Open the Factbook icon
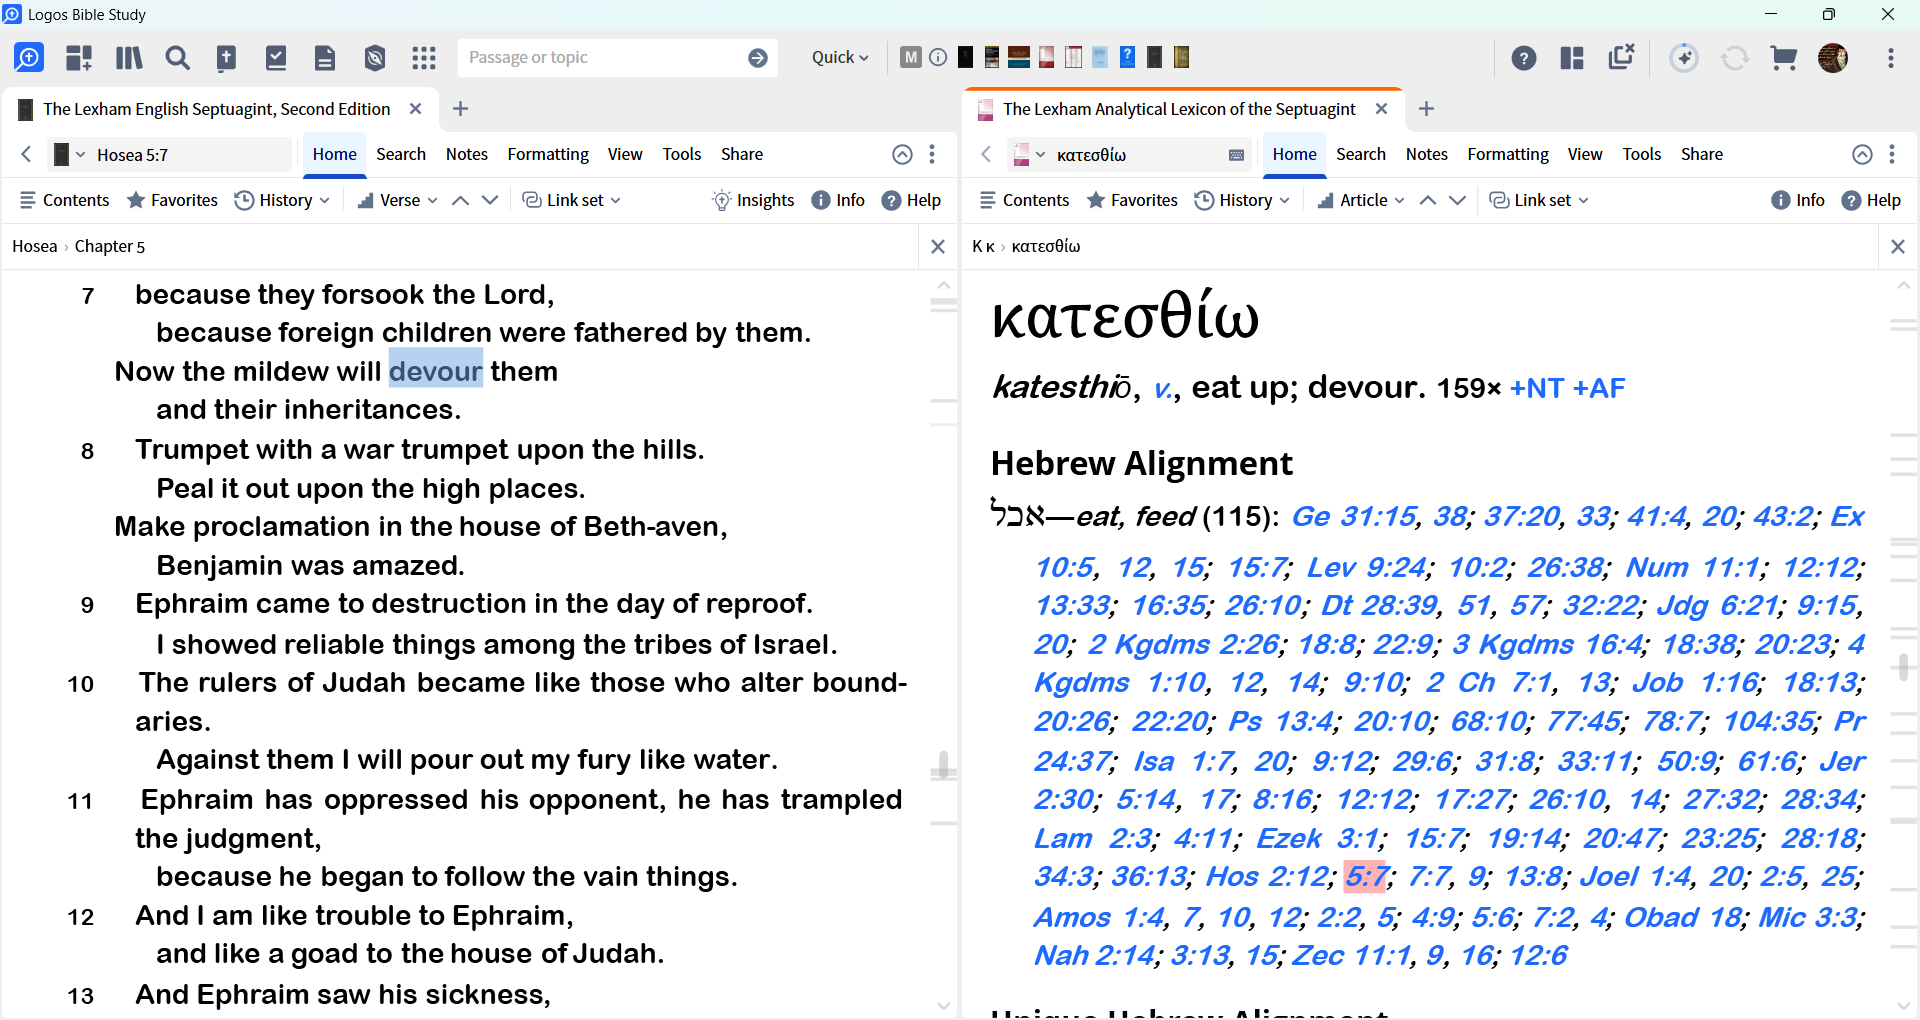 pos(227,58)
